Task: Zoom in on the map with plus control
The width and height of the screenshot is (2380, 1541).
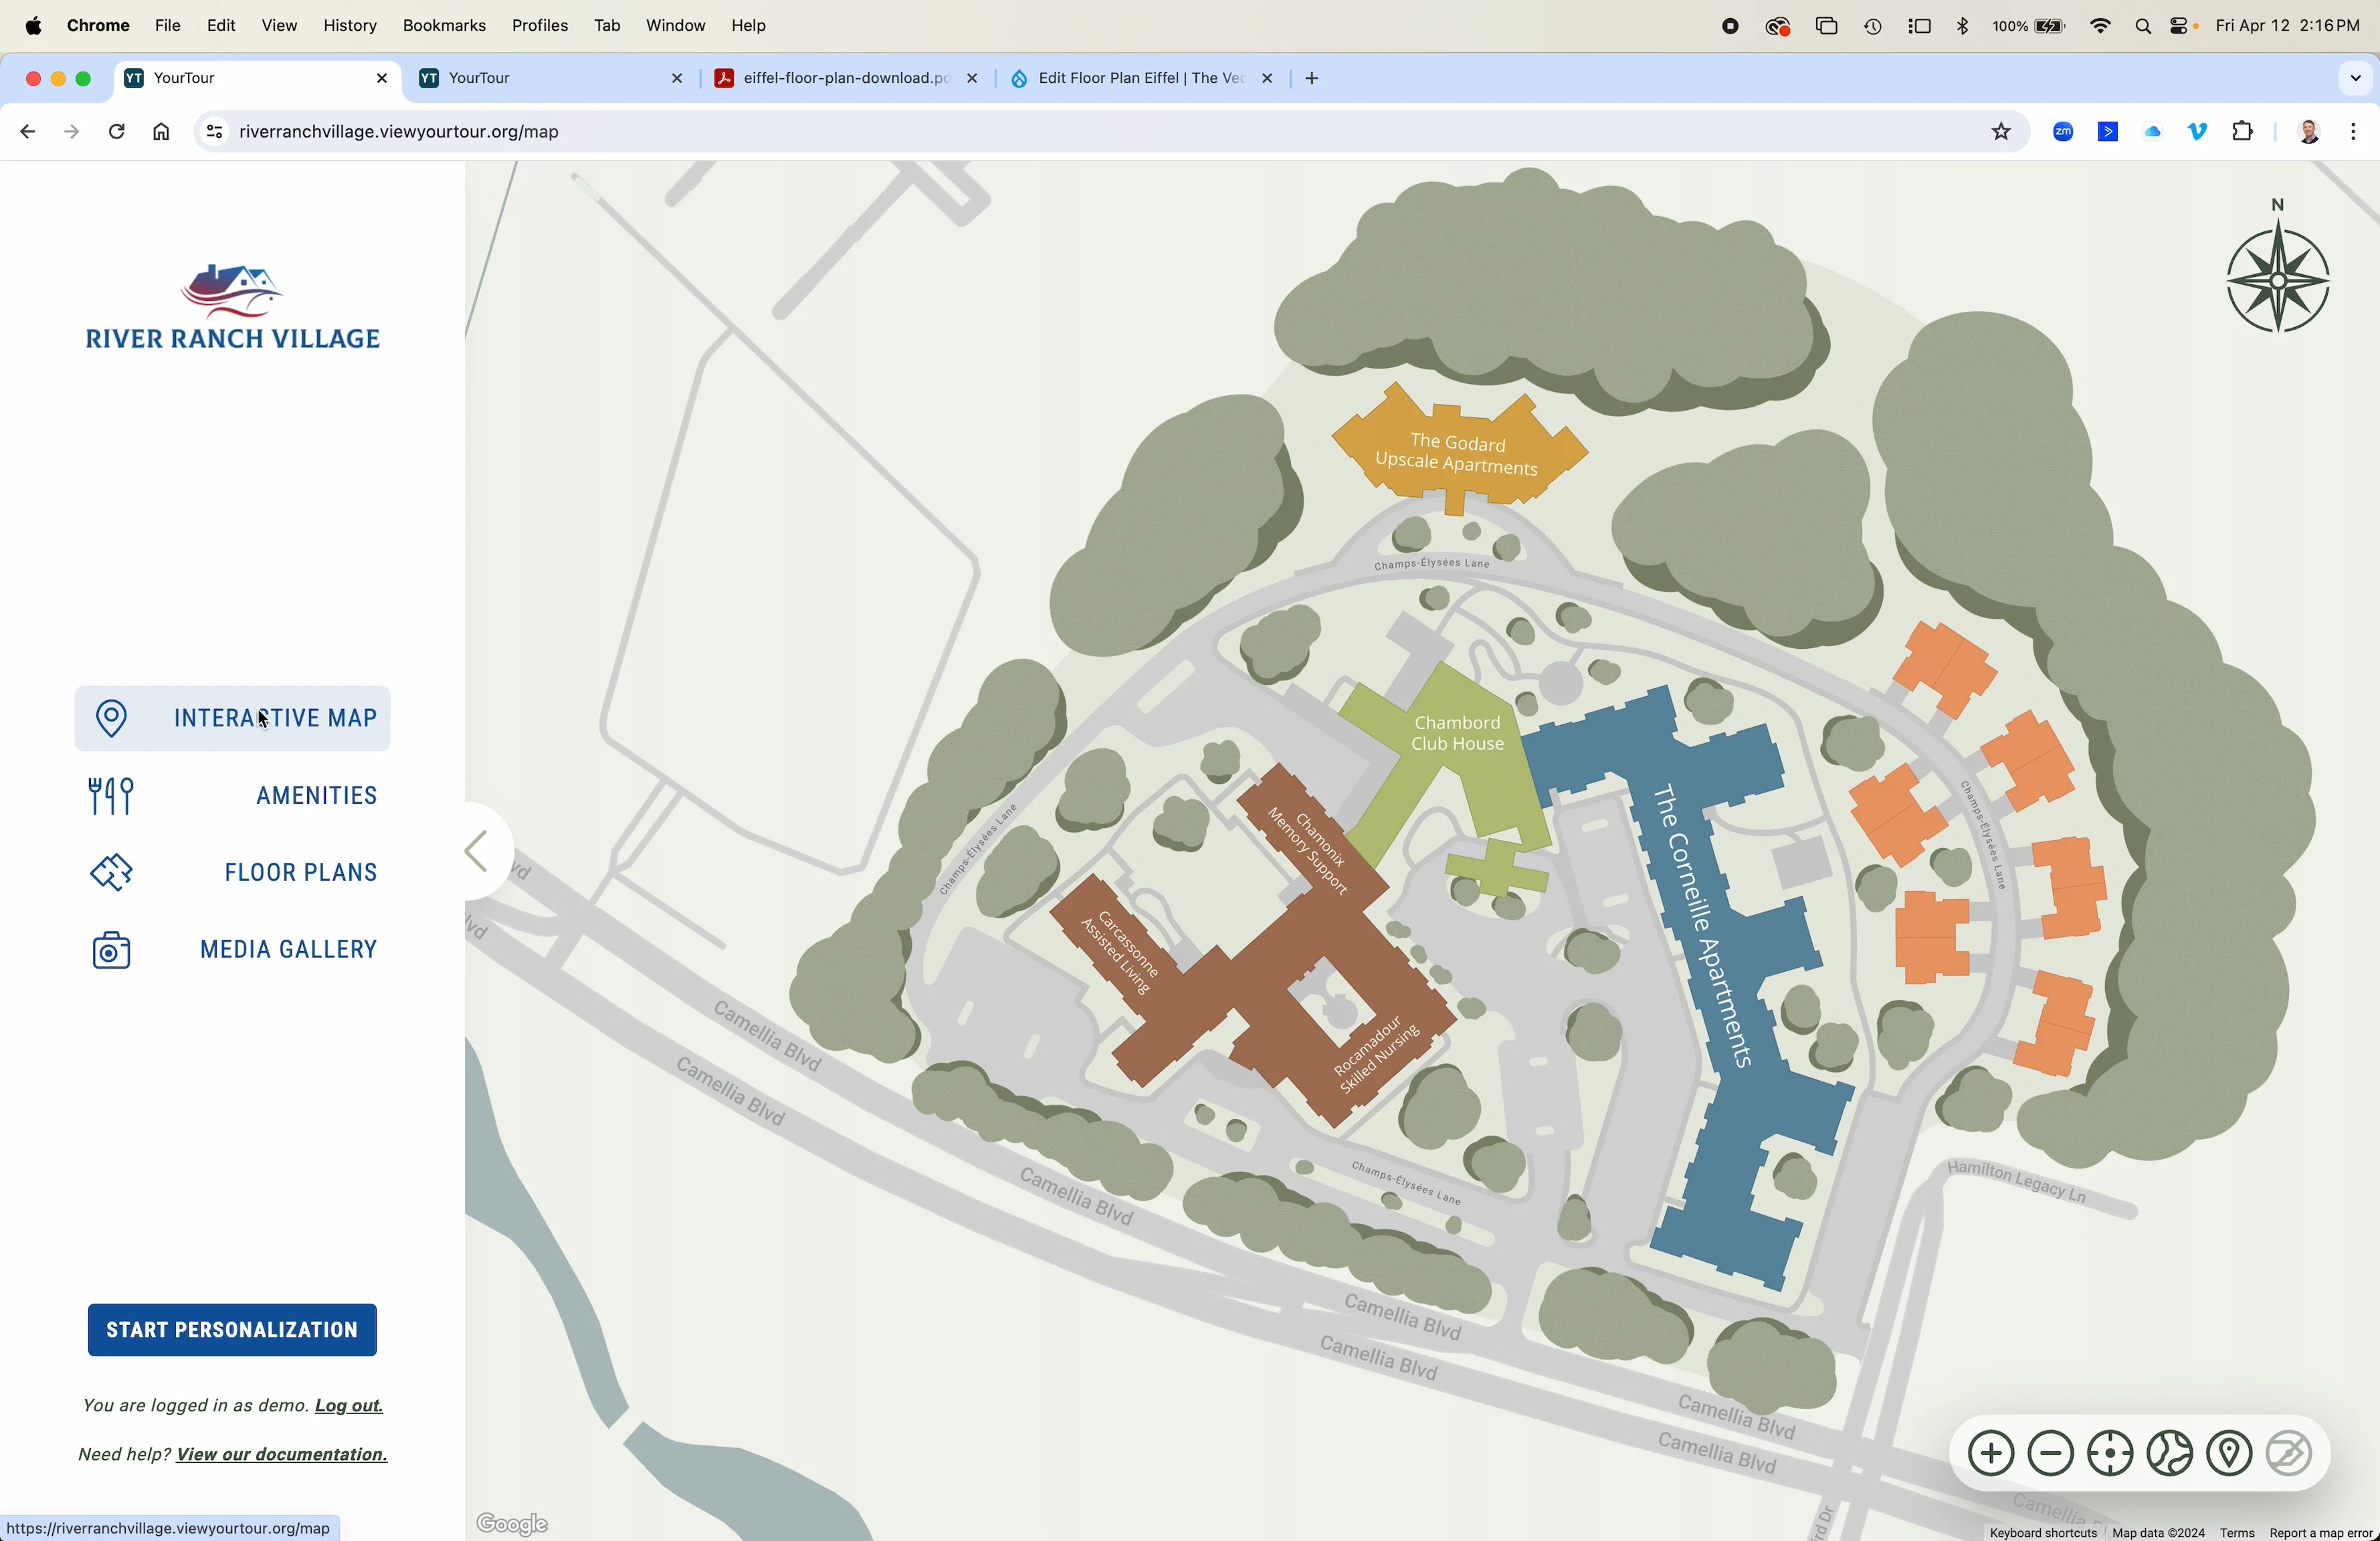Action: point(1990,1453)
